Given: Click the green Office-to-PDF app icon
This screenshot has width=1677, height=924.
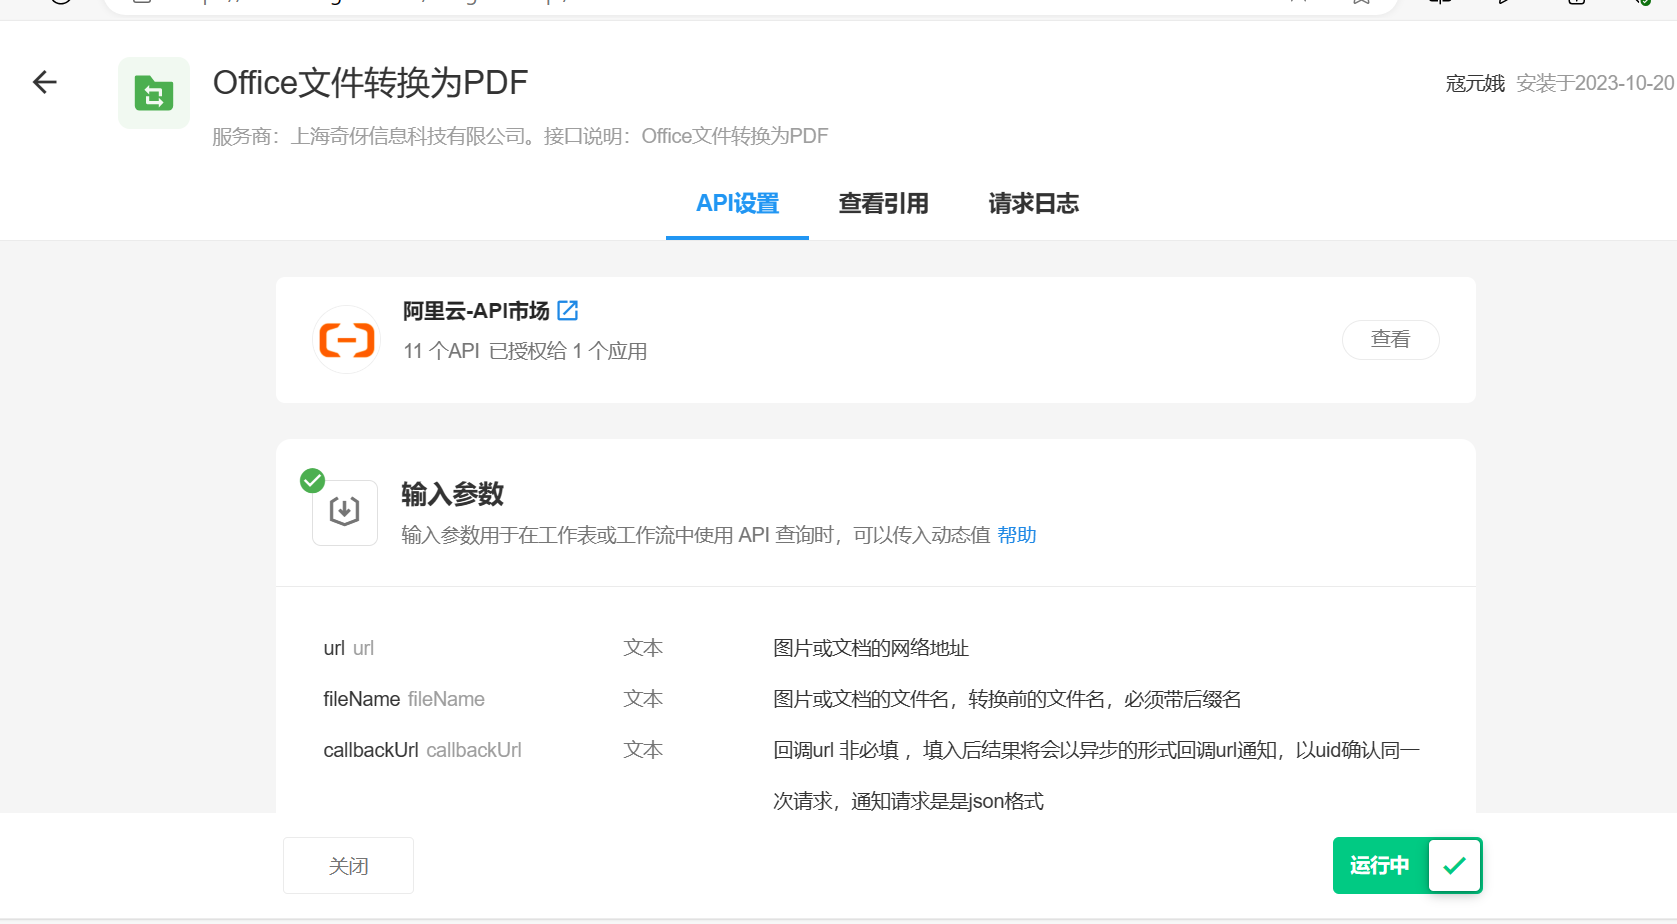Looking at the screenshot, I should pos(154,93).
